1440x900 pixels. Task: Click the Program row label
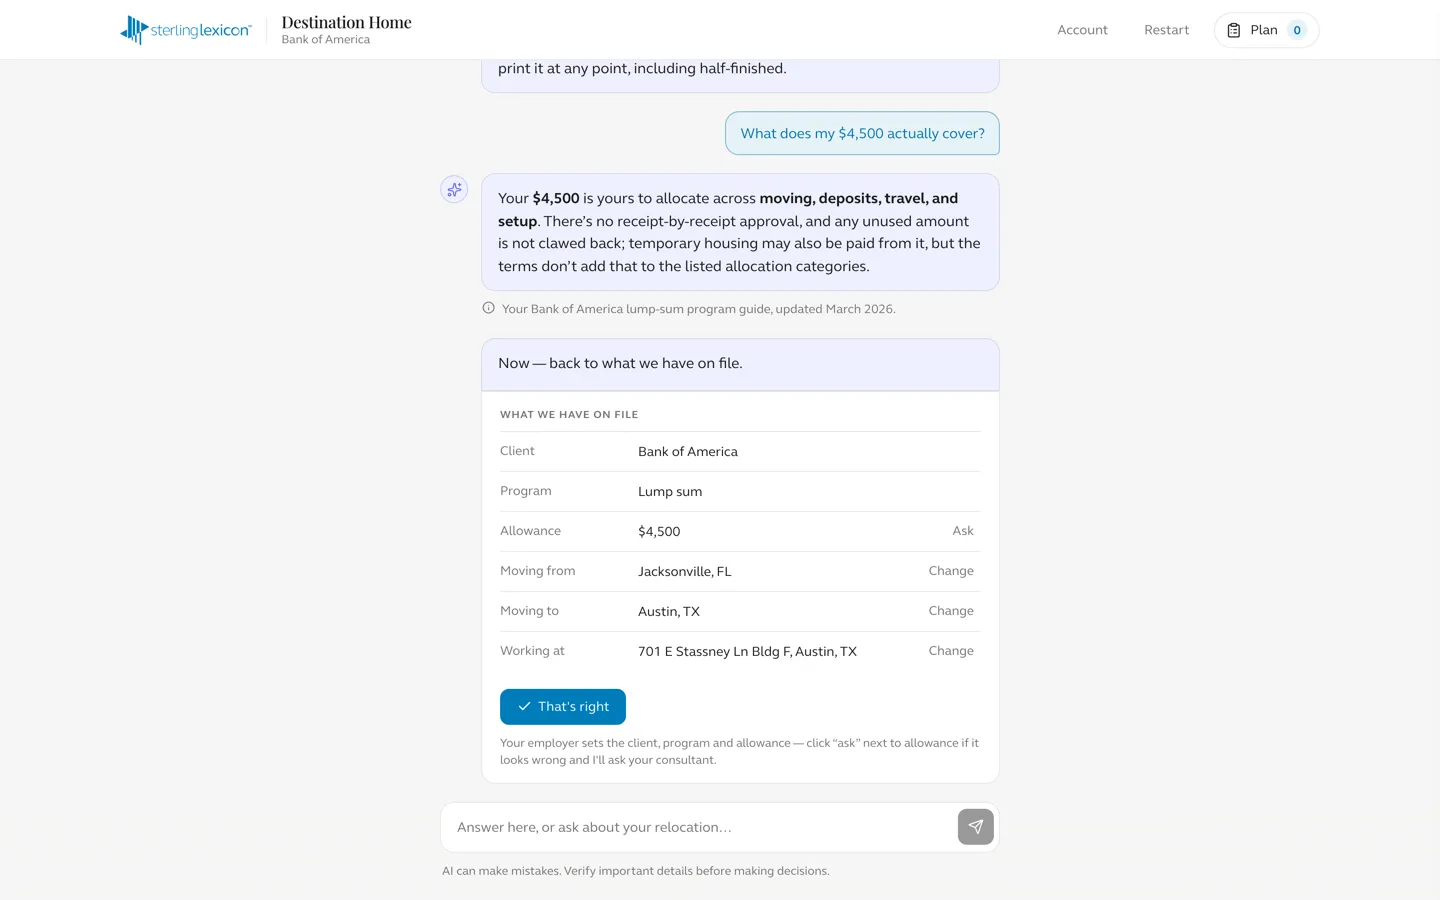coord(526,491)
